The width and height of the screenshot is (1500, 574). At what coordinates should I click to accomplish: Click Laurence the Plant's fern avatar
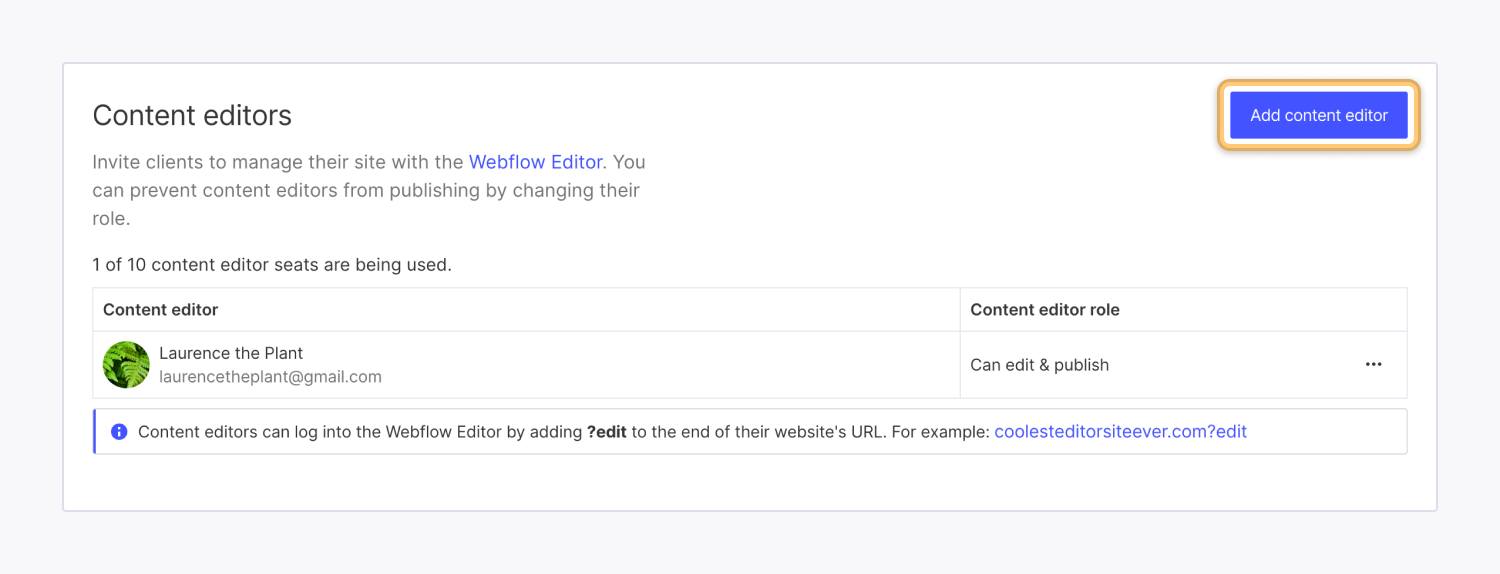126,364
